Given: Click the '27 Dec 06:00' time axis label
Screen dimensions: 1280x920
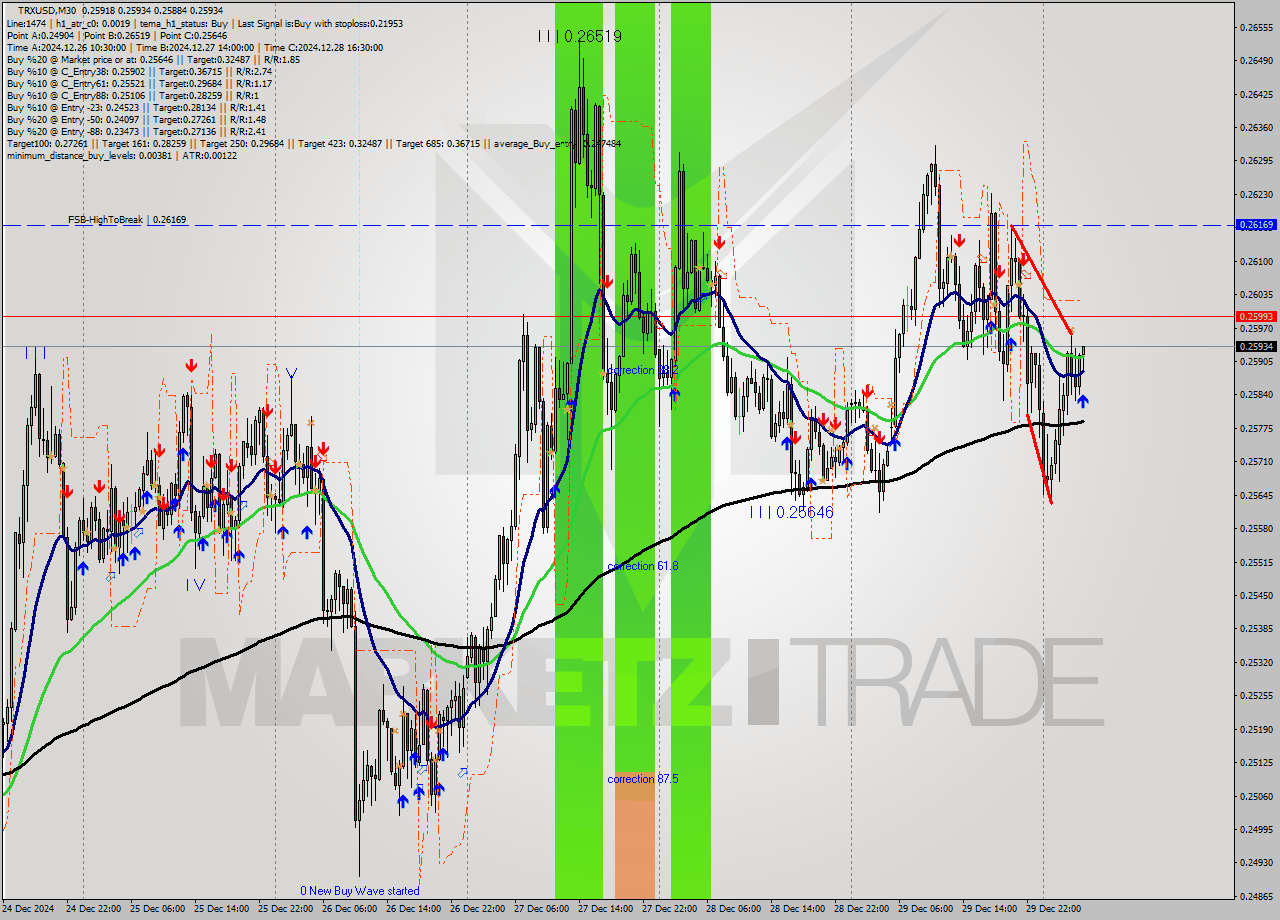Looking at the screenshot, I should coord(541,909).
